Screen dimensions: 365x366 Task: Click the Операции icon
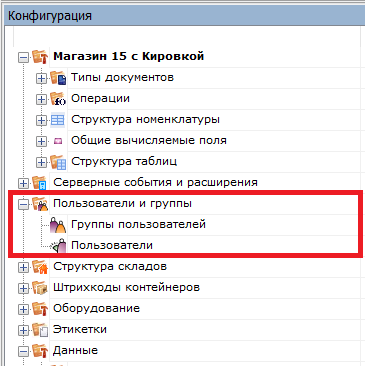point(58,99)
